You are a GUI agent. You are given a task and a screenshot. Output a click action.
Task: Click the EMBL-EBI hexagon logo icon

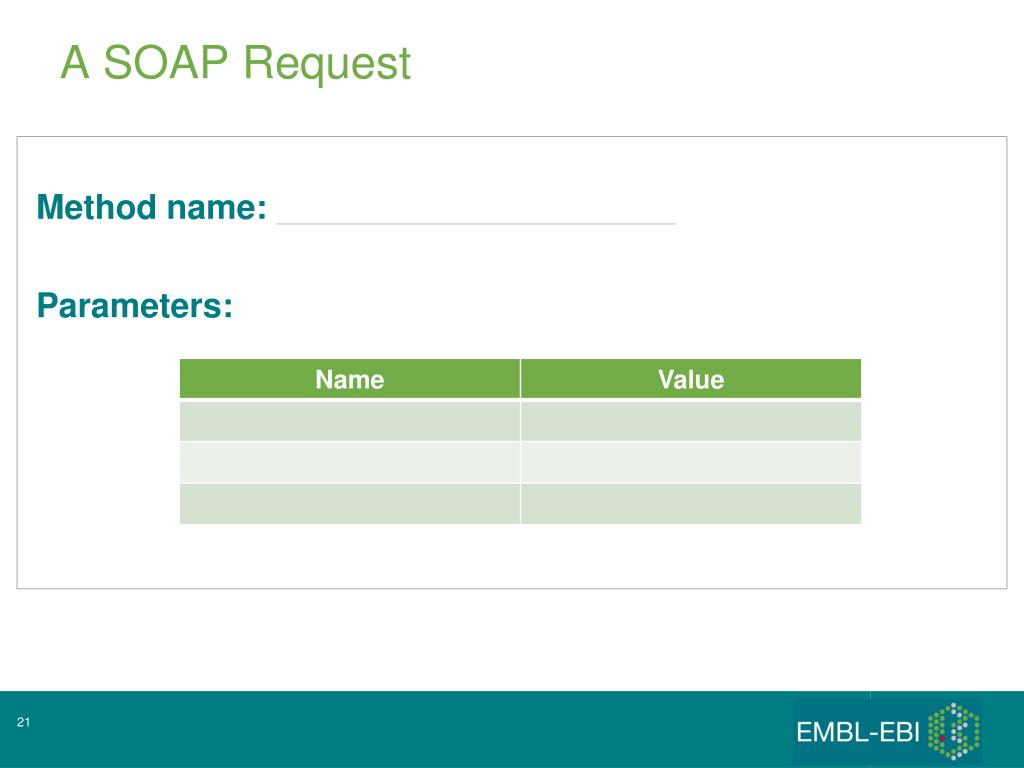click(x=953, y=731)
